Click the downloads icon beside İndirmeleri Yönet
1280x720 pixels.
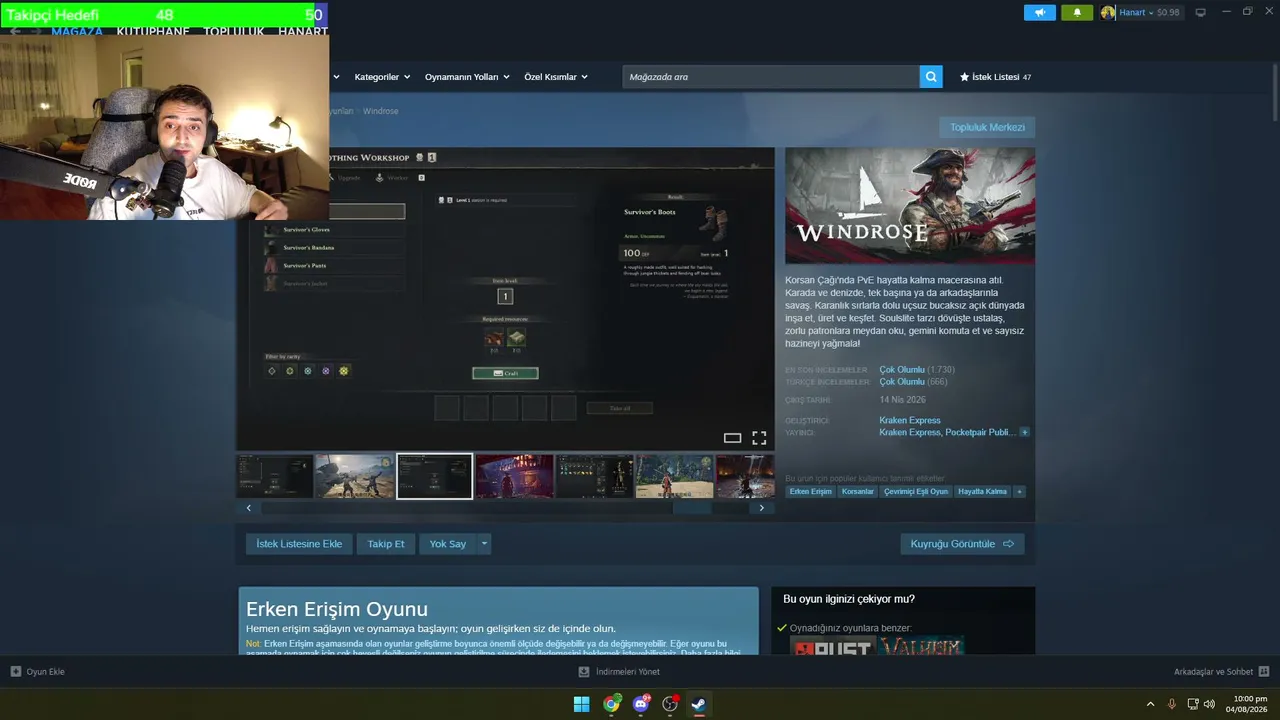point(584,672)
